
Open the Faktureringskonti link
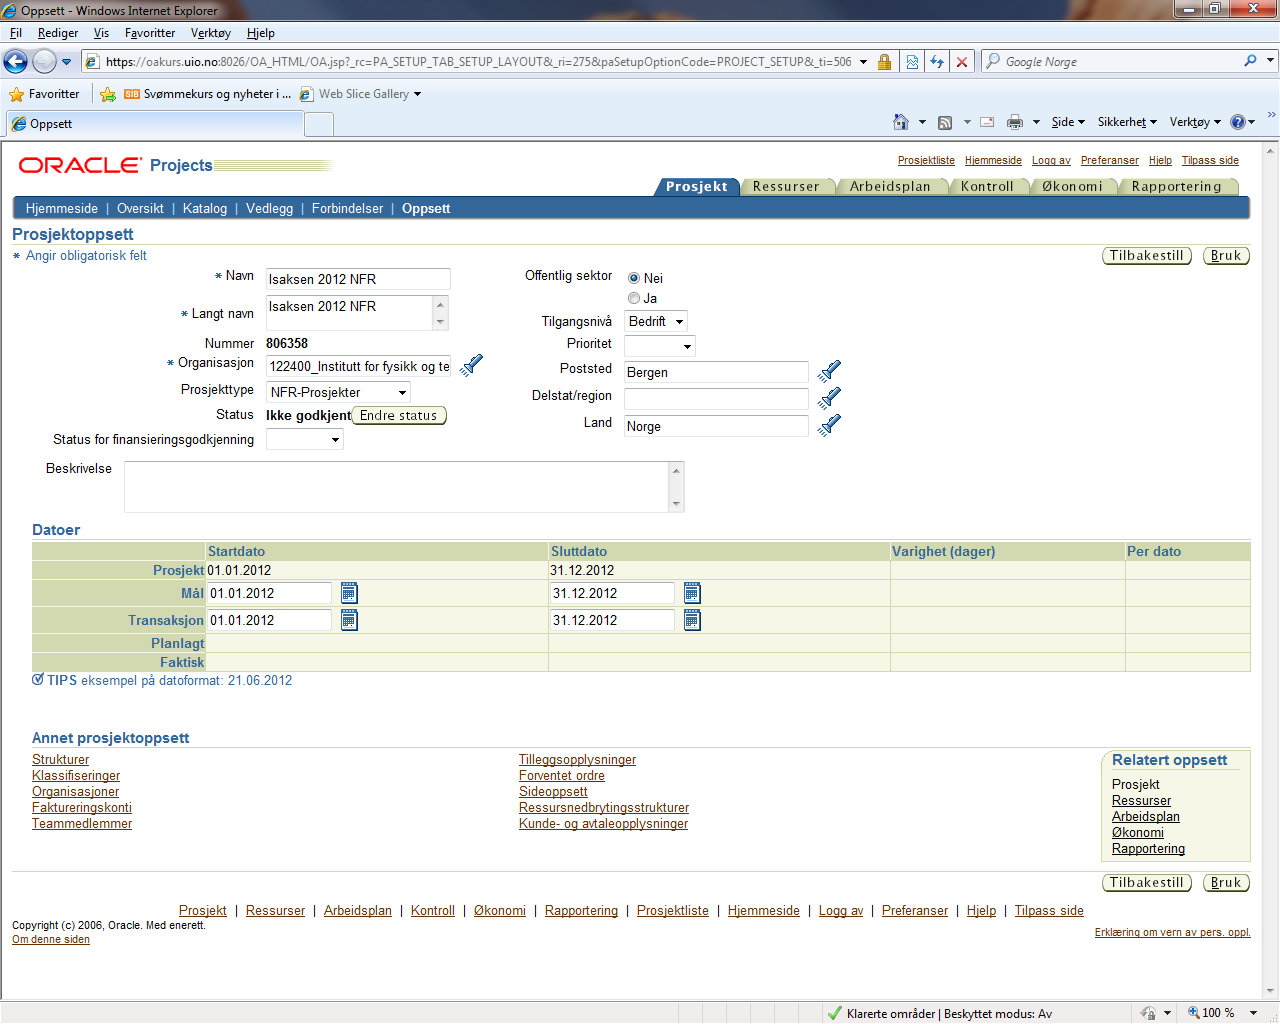pos(82,807)
